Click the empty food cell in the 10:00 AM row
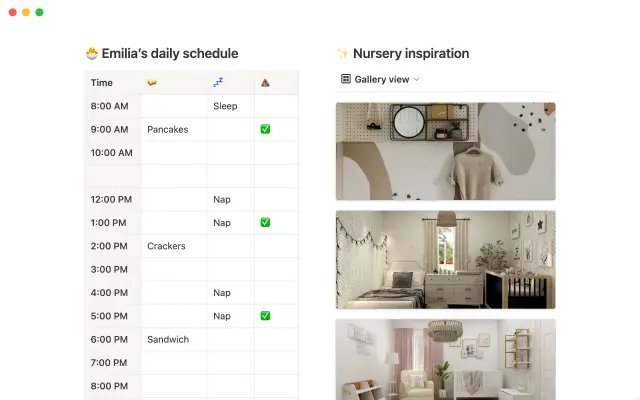The height and width of the screenshot is (400, 640). coord(174,153)
